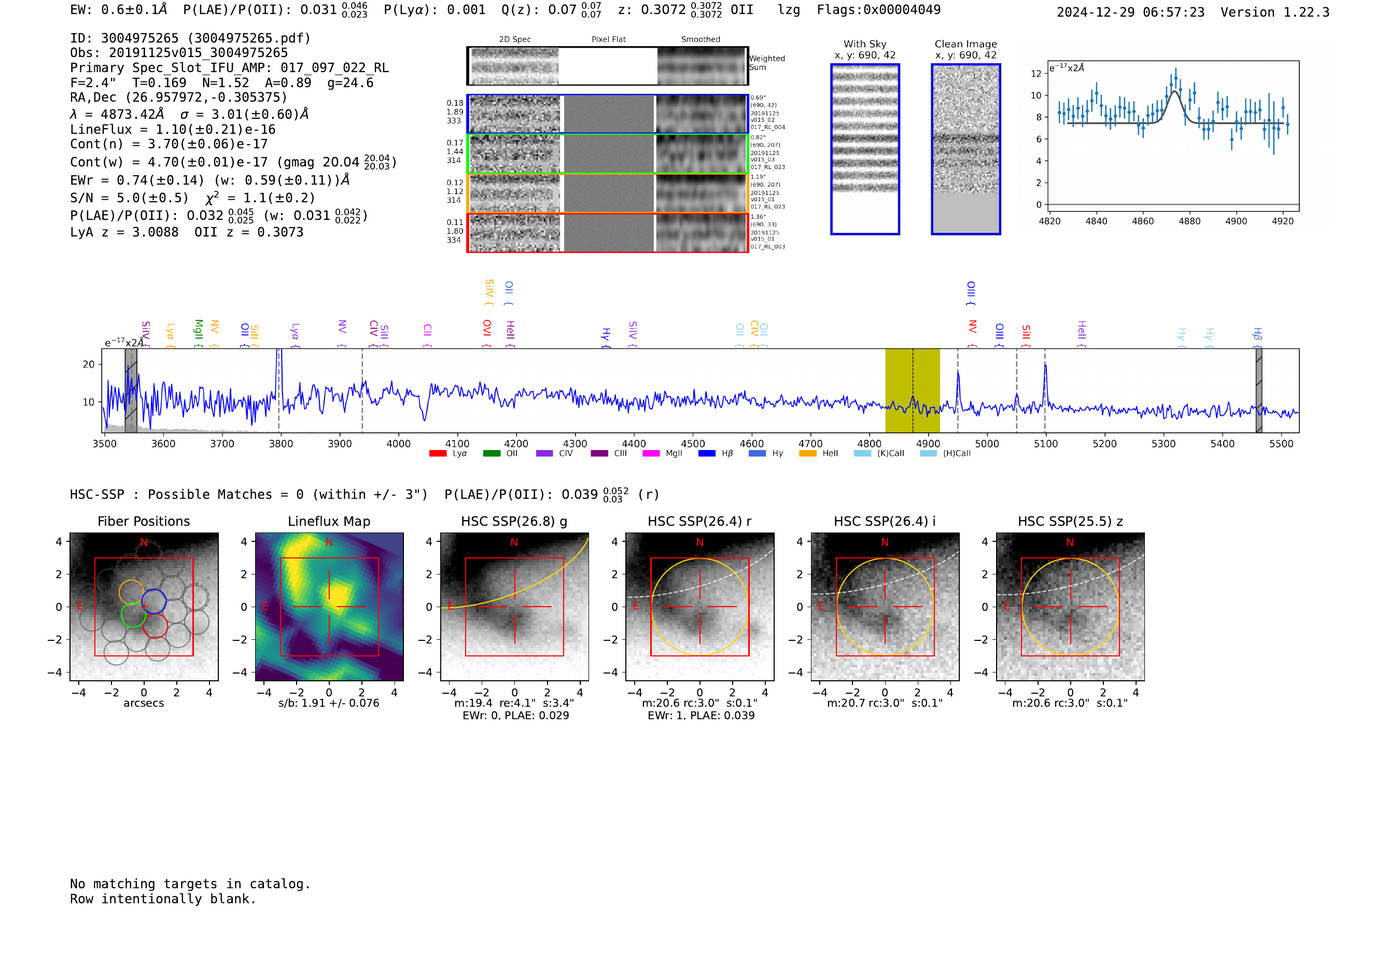Open the HSC SSP(25.5) z cutout

point(1070,607)
